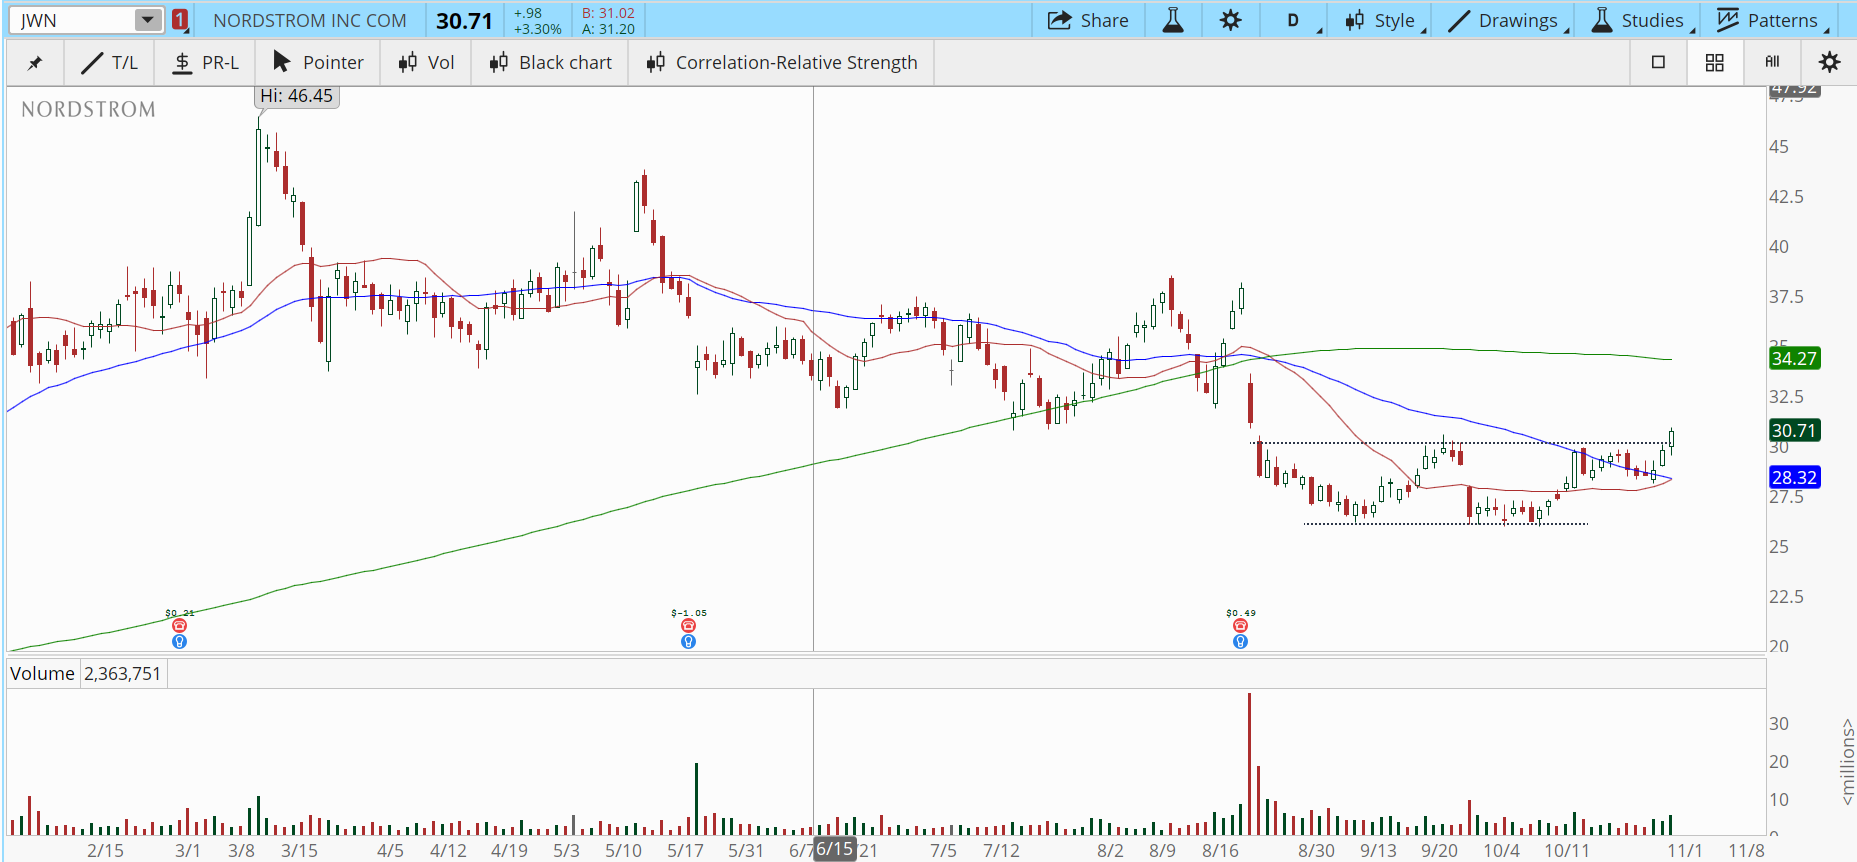
Task: Click the chart grid layout icon
Action: click(x=1714, y=63)
